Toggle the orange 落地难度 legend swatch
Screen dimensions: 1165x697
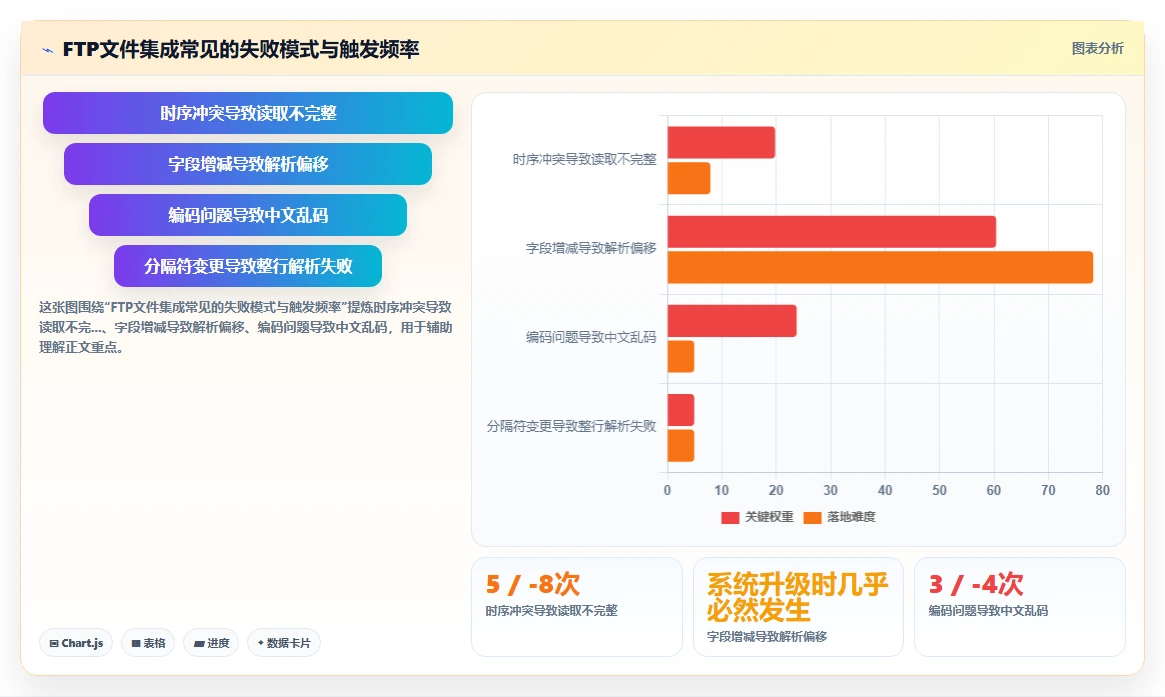pyautogui.click(x=812, y=517)
